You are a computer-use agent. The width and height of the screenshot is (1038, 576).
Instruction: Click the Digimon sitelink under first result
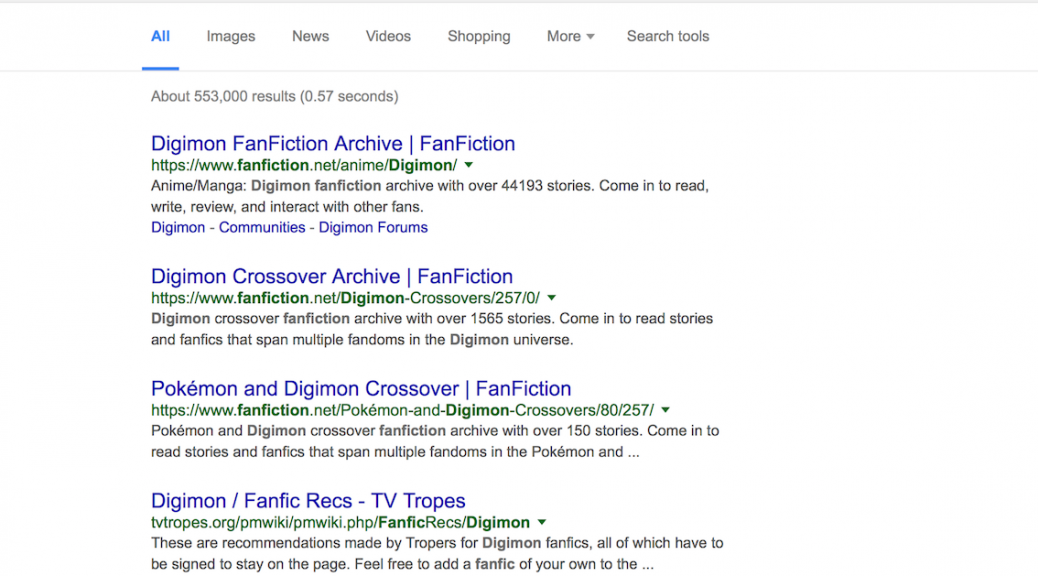[178, 227]
